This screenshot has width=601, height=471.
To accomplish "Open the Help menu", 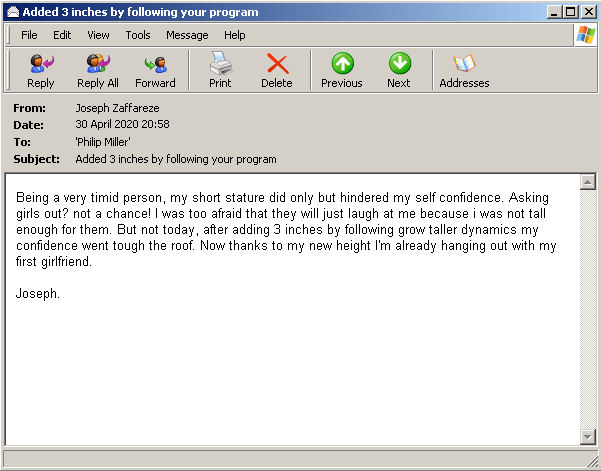I will [x=234, y=35].
